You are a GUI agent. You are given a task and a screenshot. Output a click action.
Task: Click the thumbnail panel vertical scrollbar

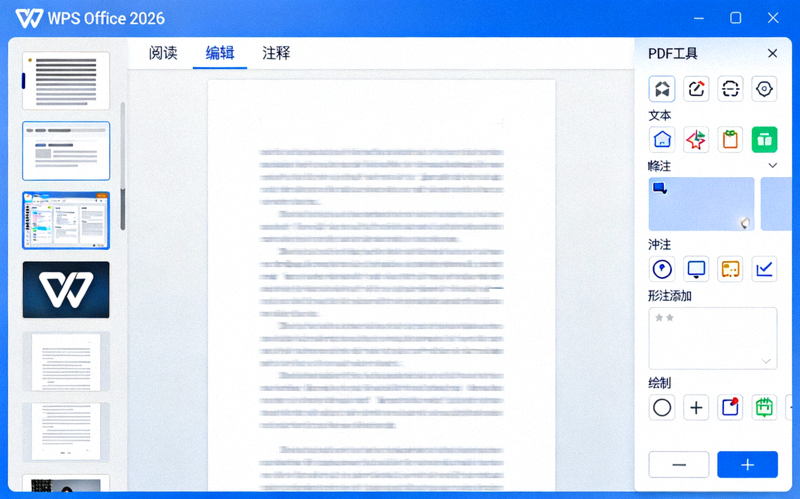[x=122, y=166]
